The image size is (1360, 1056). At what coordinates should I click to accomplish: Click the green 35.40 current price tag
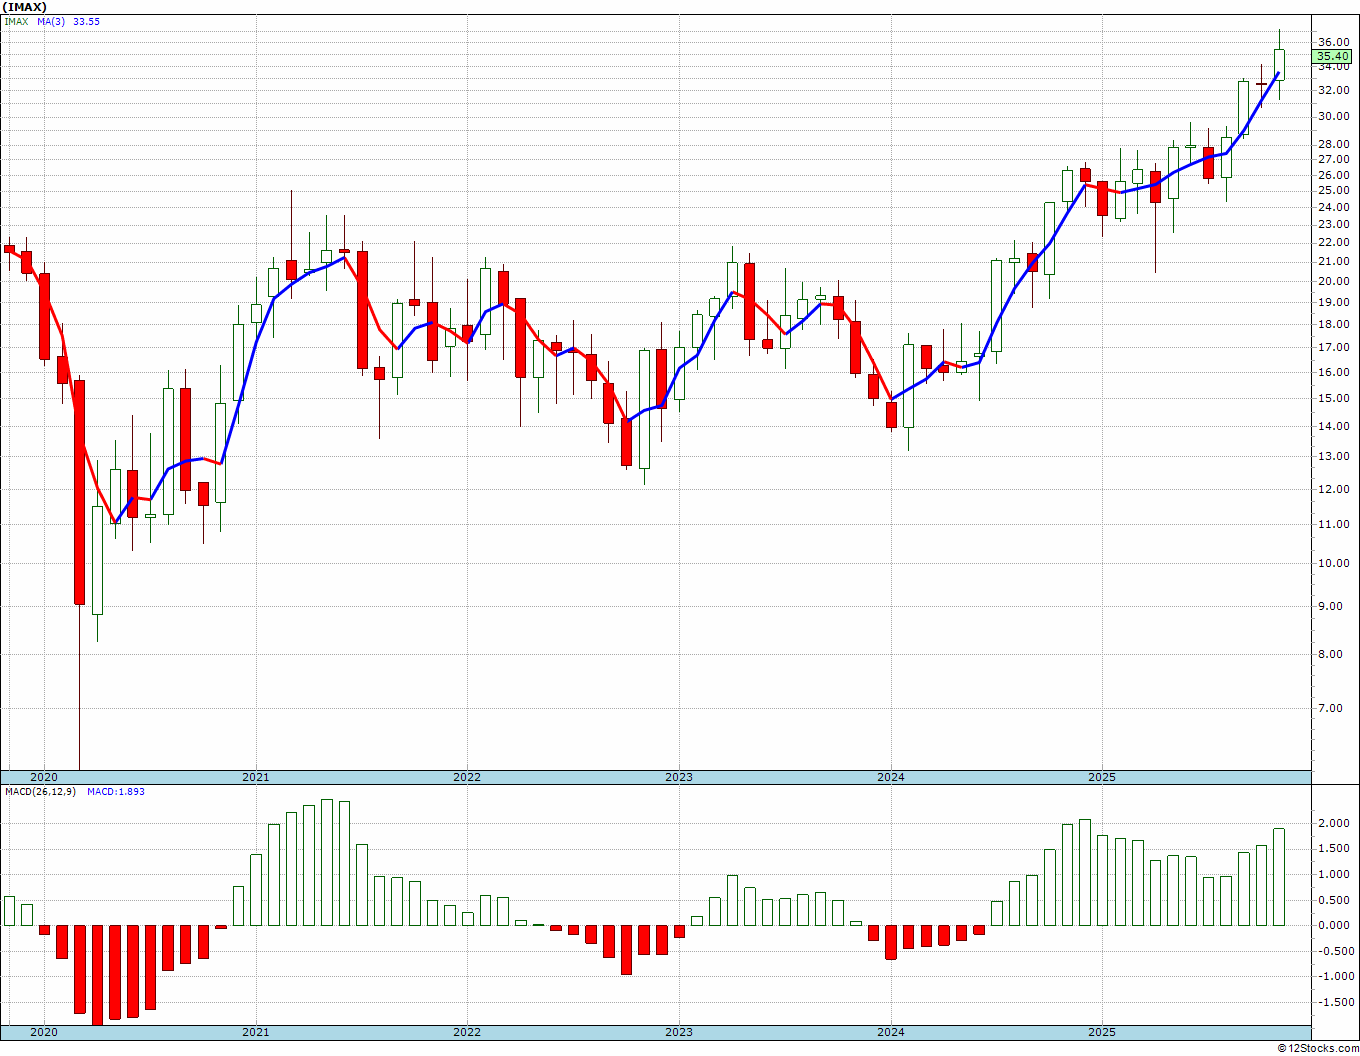(x=1333, y=57)
